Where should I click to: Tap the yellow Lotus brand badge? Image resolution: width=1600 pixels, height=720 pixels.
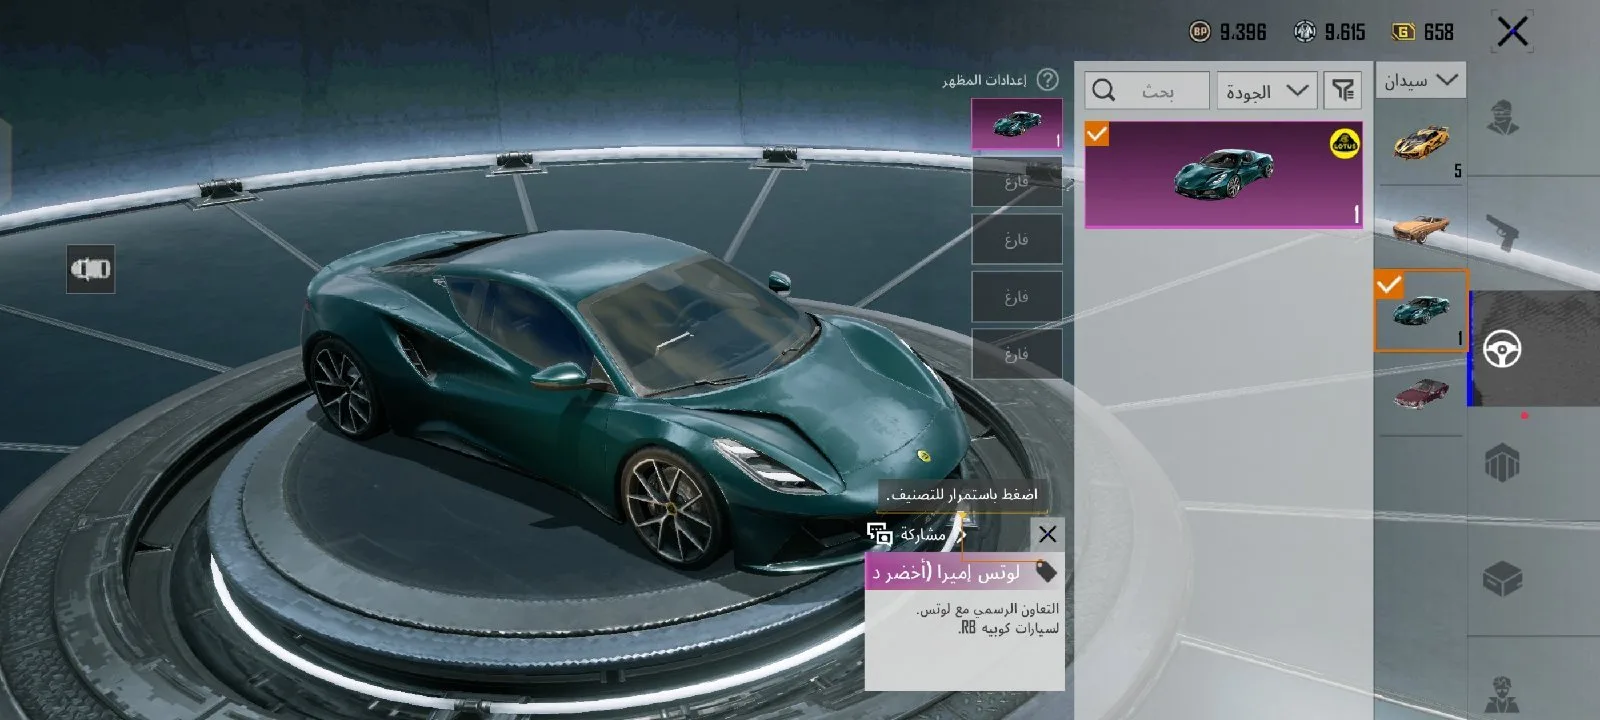[1345, 144]
